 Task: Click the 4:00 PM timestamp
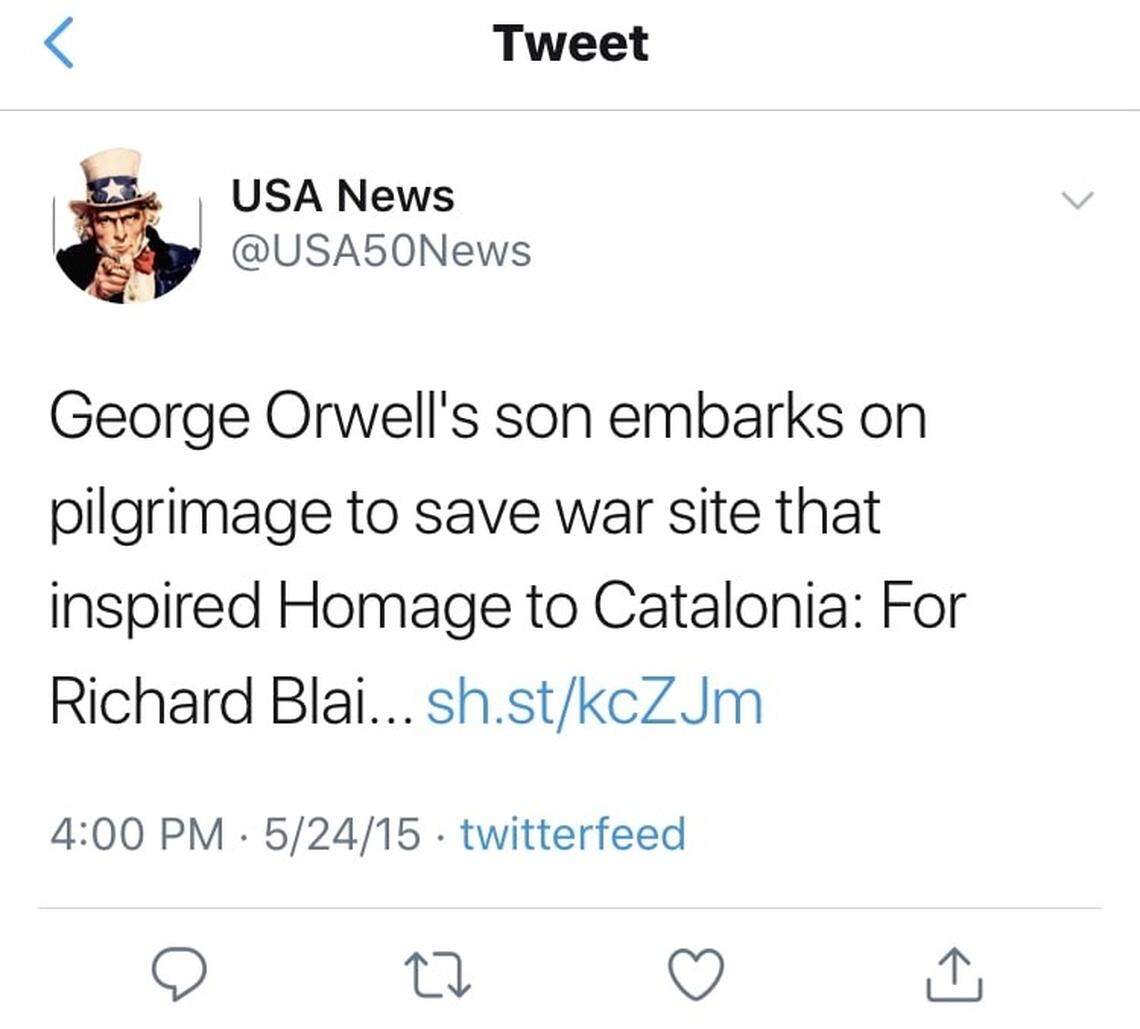click(137, 834)
